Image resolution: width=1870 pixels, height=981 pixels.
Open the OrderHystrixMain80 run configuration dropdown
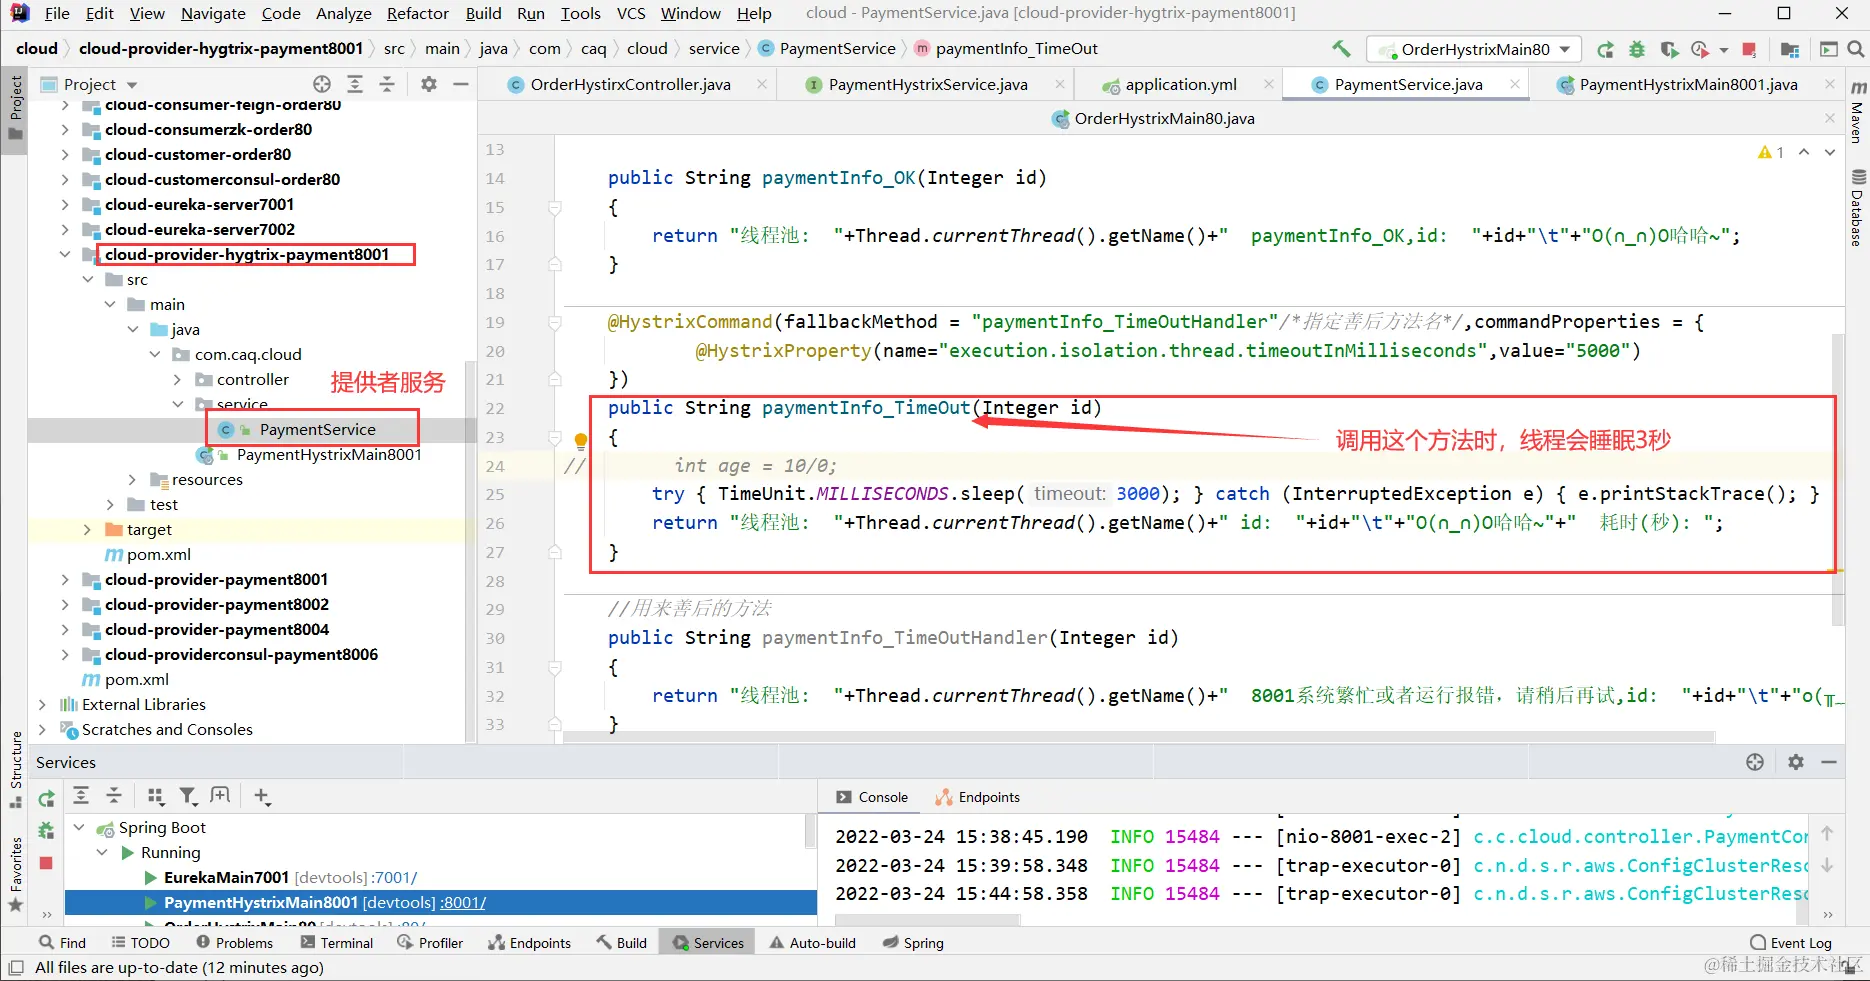pos(1474,49)
